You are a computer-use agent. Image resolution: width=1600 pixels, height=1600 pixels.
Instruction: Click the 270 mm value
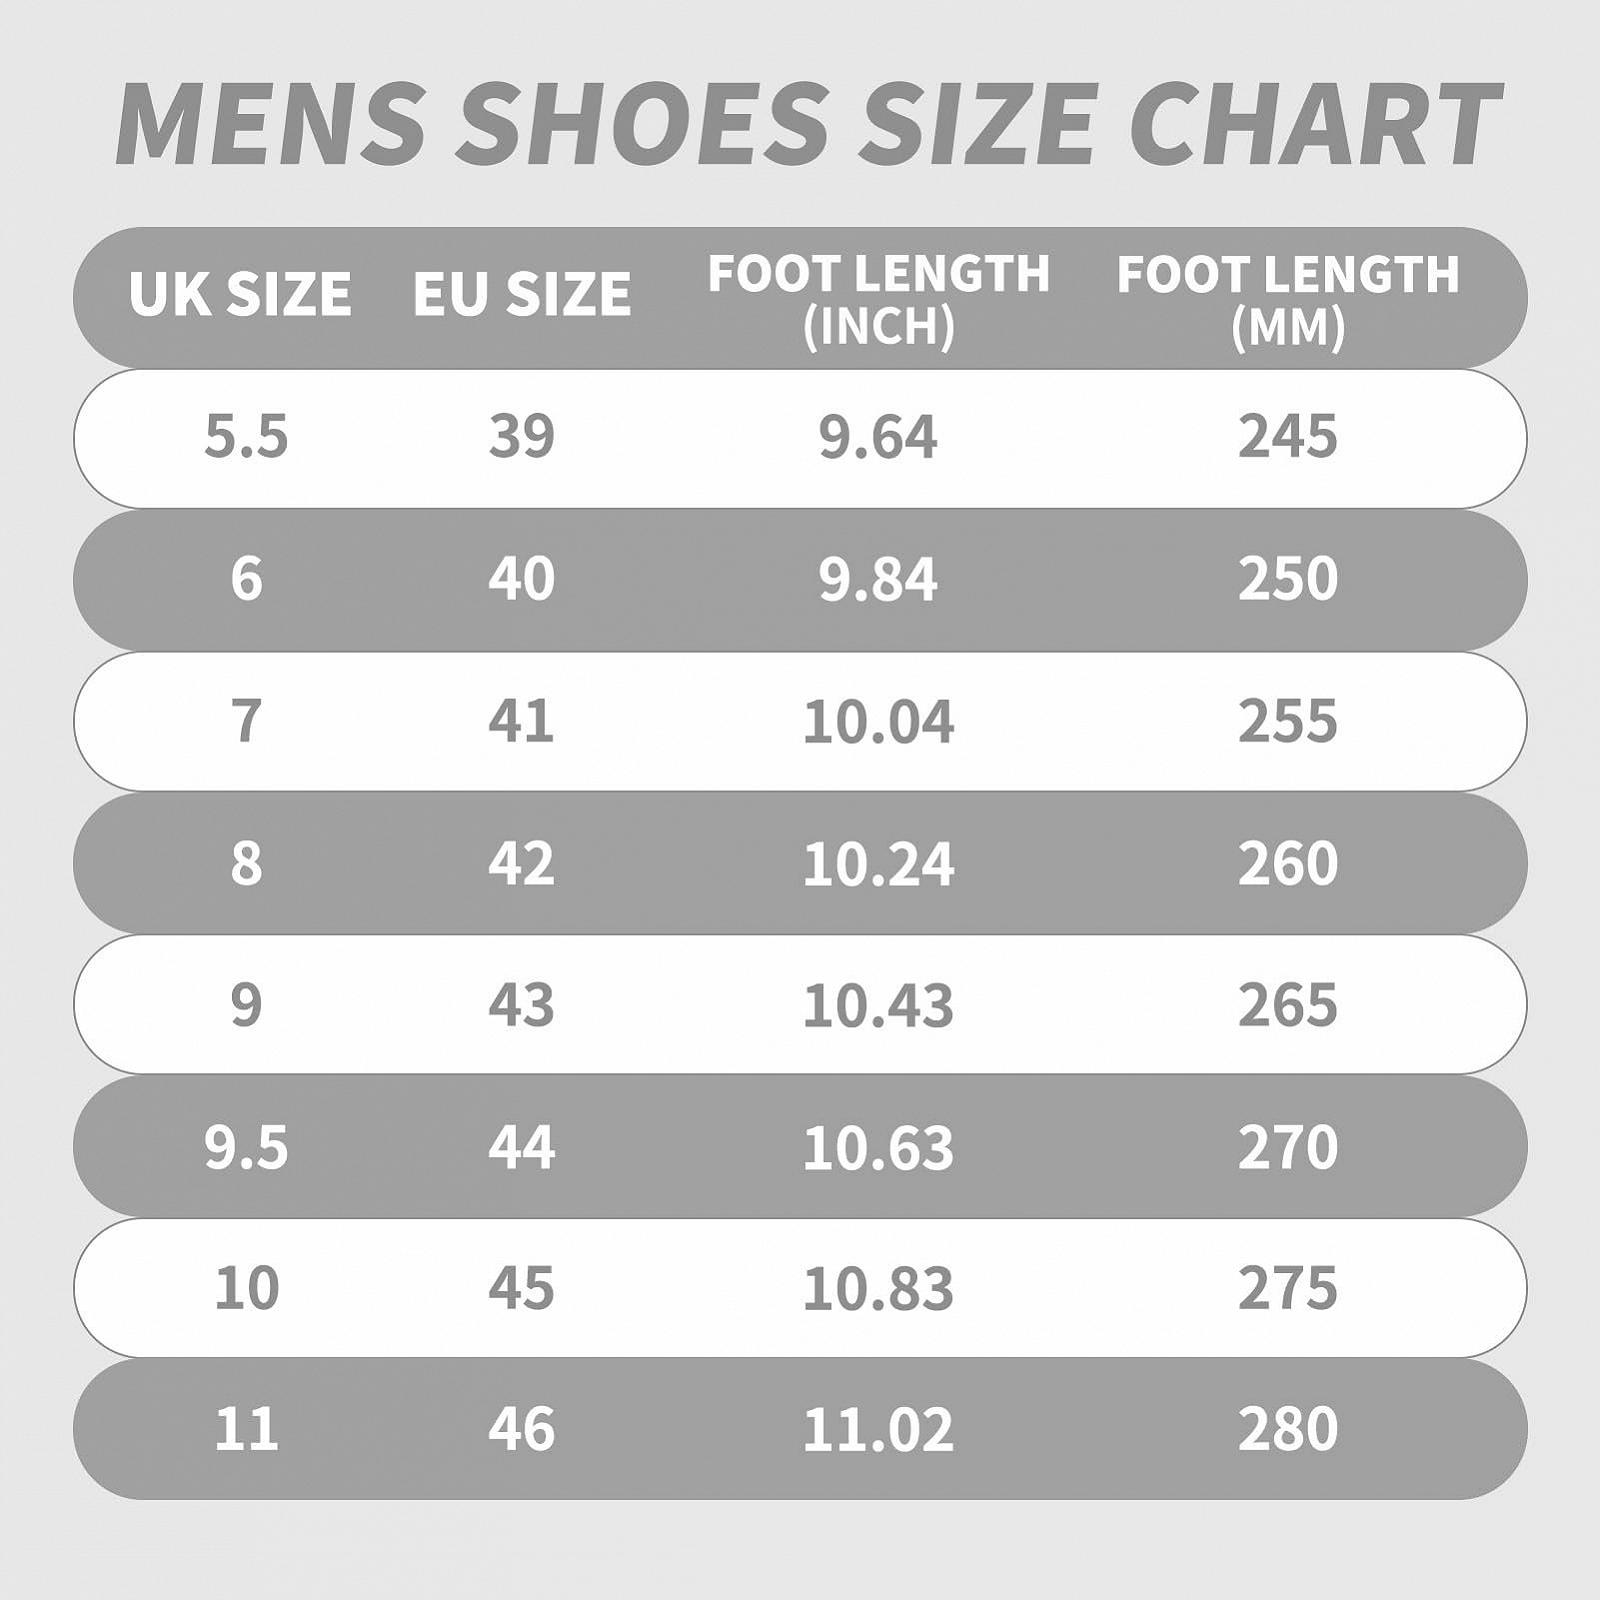tap(1288, 1147)
